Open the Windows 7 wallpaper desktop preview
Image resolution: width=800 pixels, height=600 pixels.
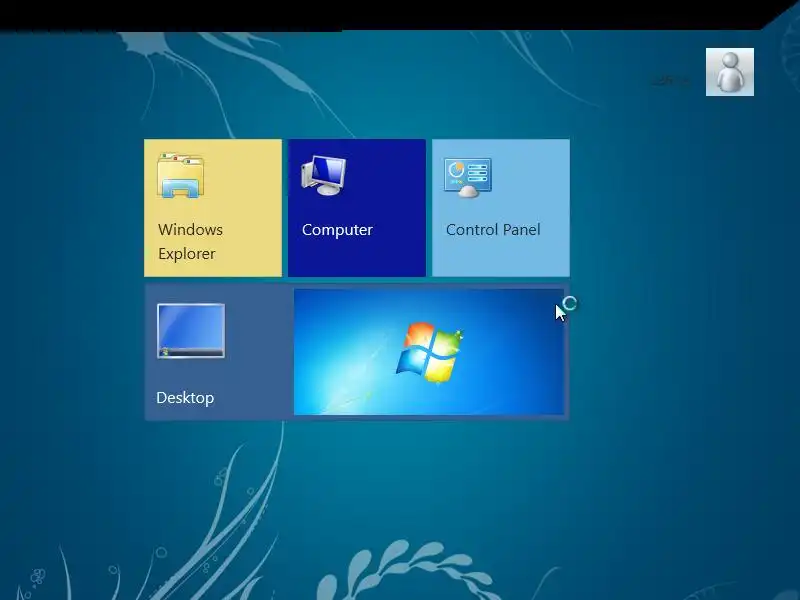click(429, 352)
